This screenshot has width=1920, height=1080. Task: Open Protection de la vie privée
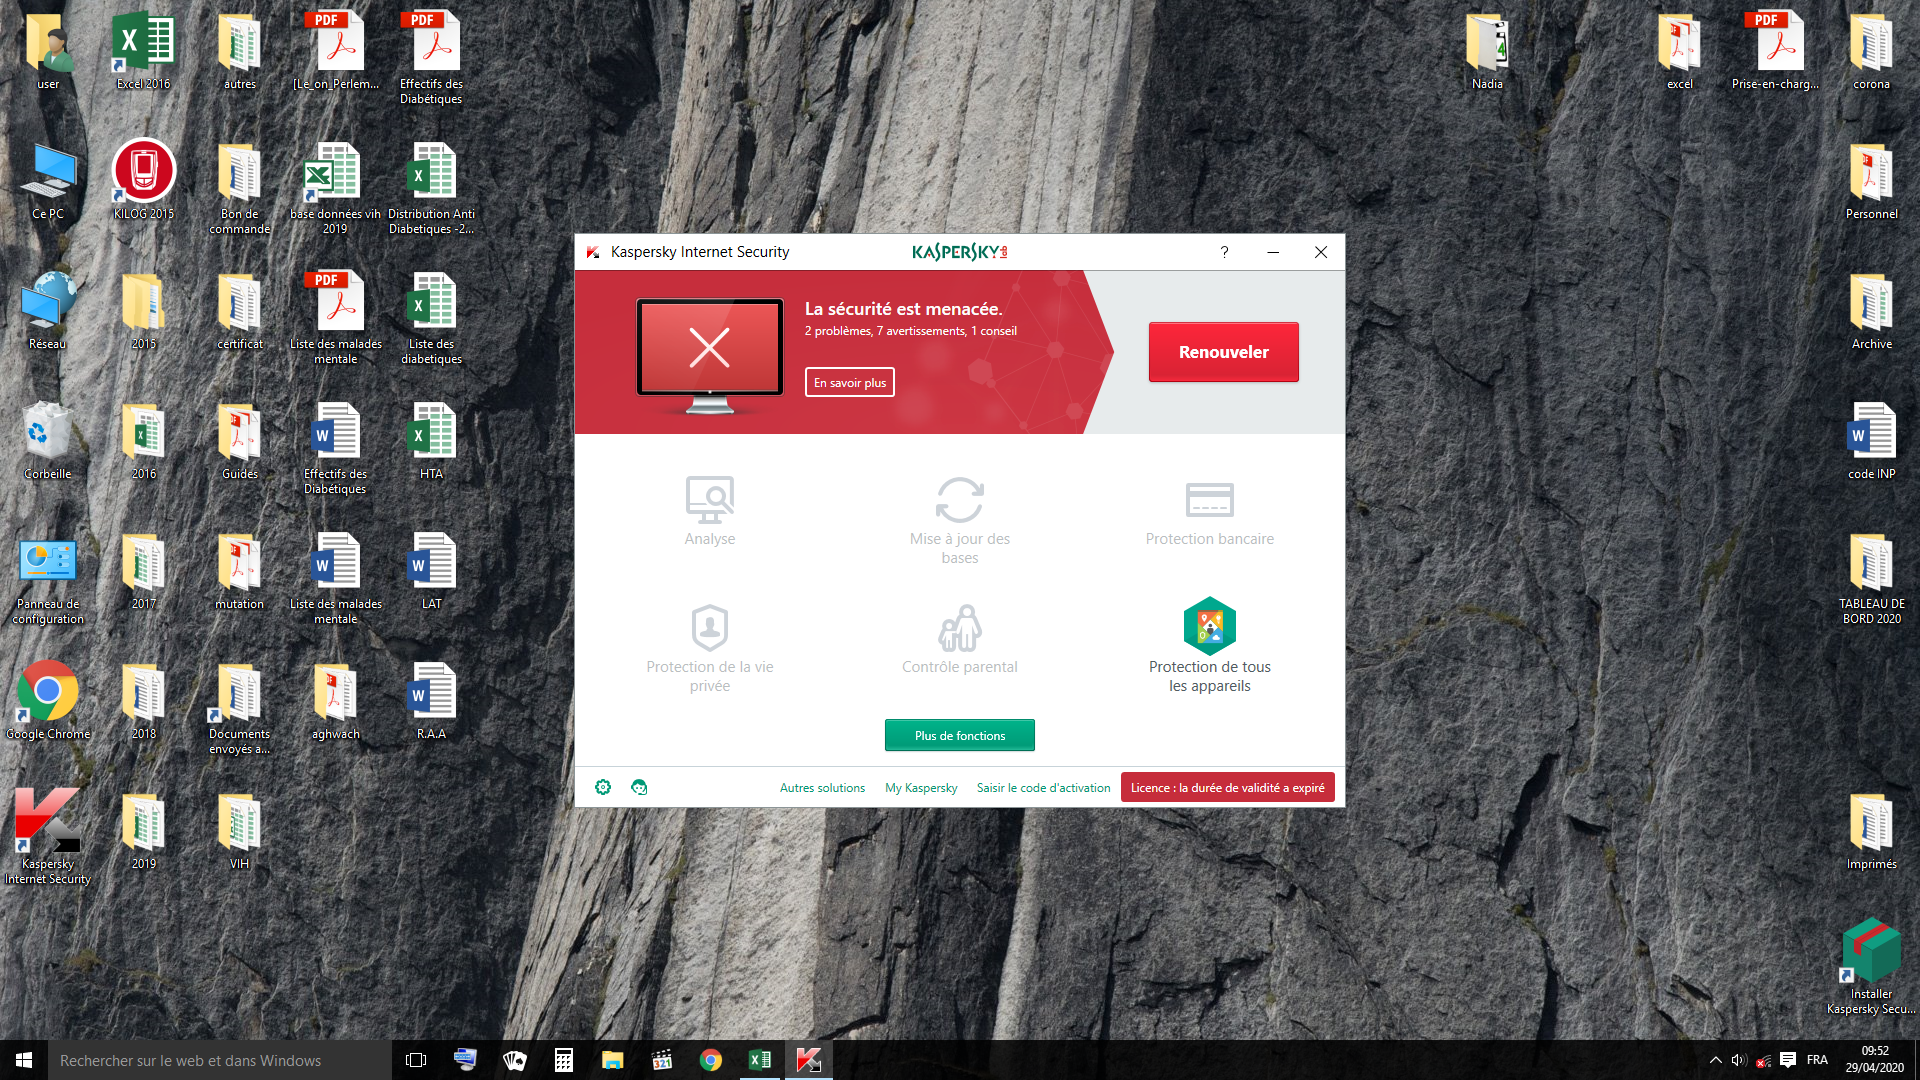point(710,648)
